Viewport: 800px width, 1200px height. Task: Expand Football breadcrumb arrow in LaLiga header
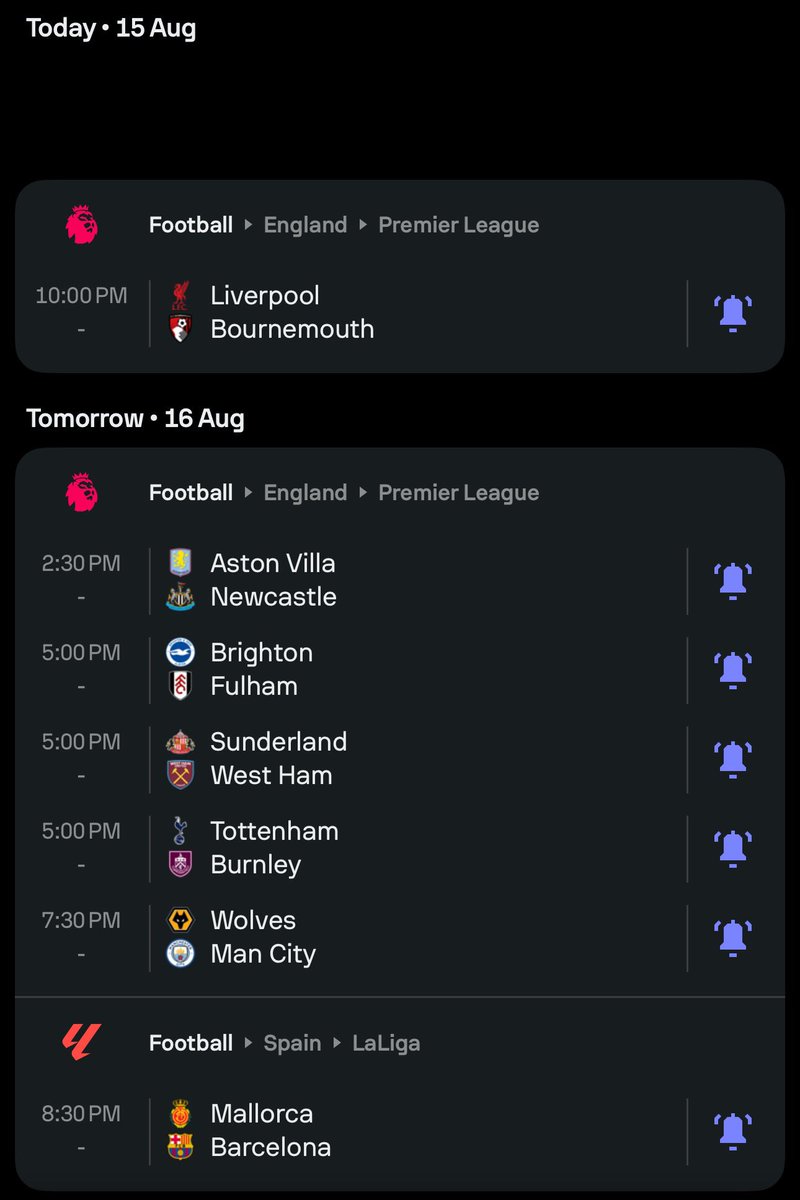tap(248, 1043)
